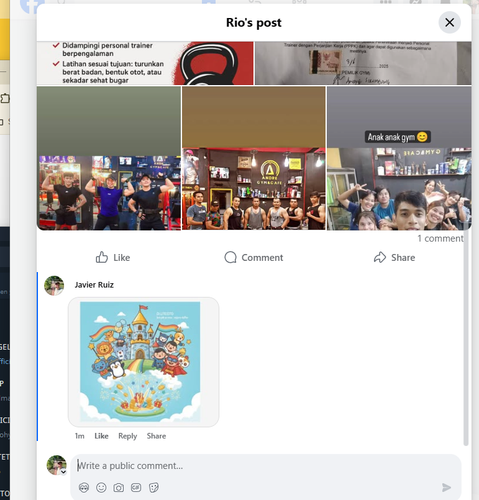The width and height of the screenshot is (479, 500).
Task: Like Rio's post with thumbs-up button
Action: click(x=113, y=257)
